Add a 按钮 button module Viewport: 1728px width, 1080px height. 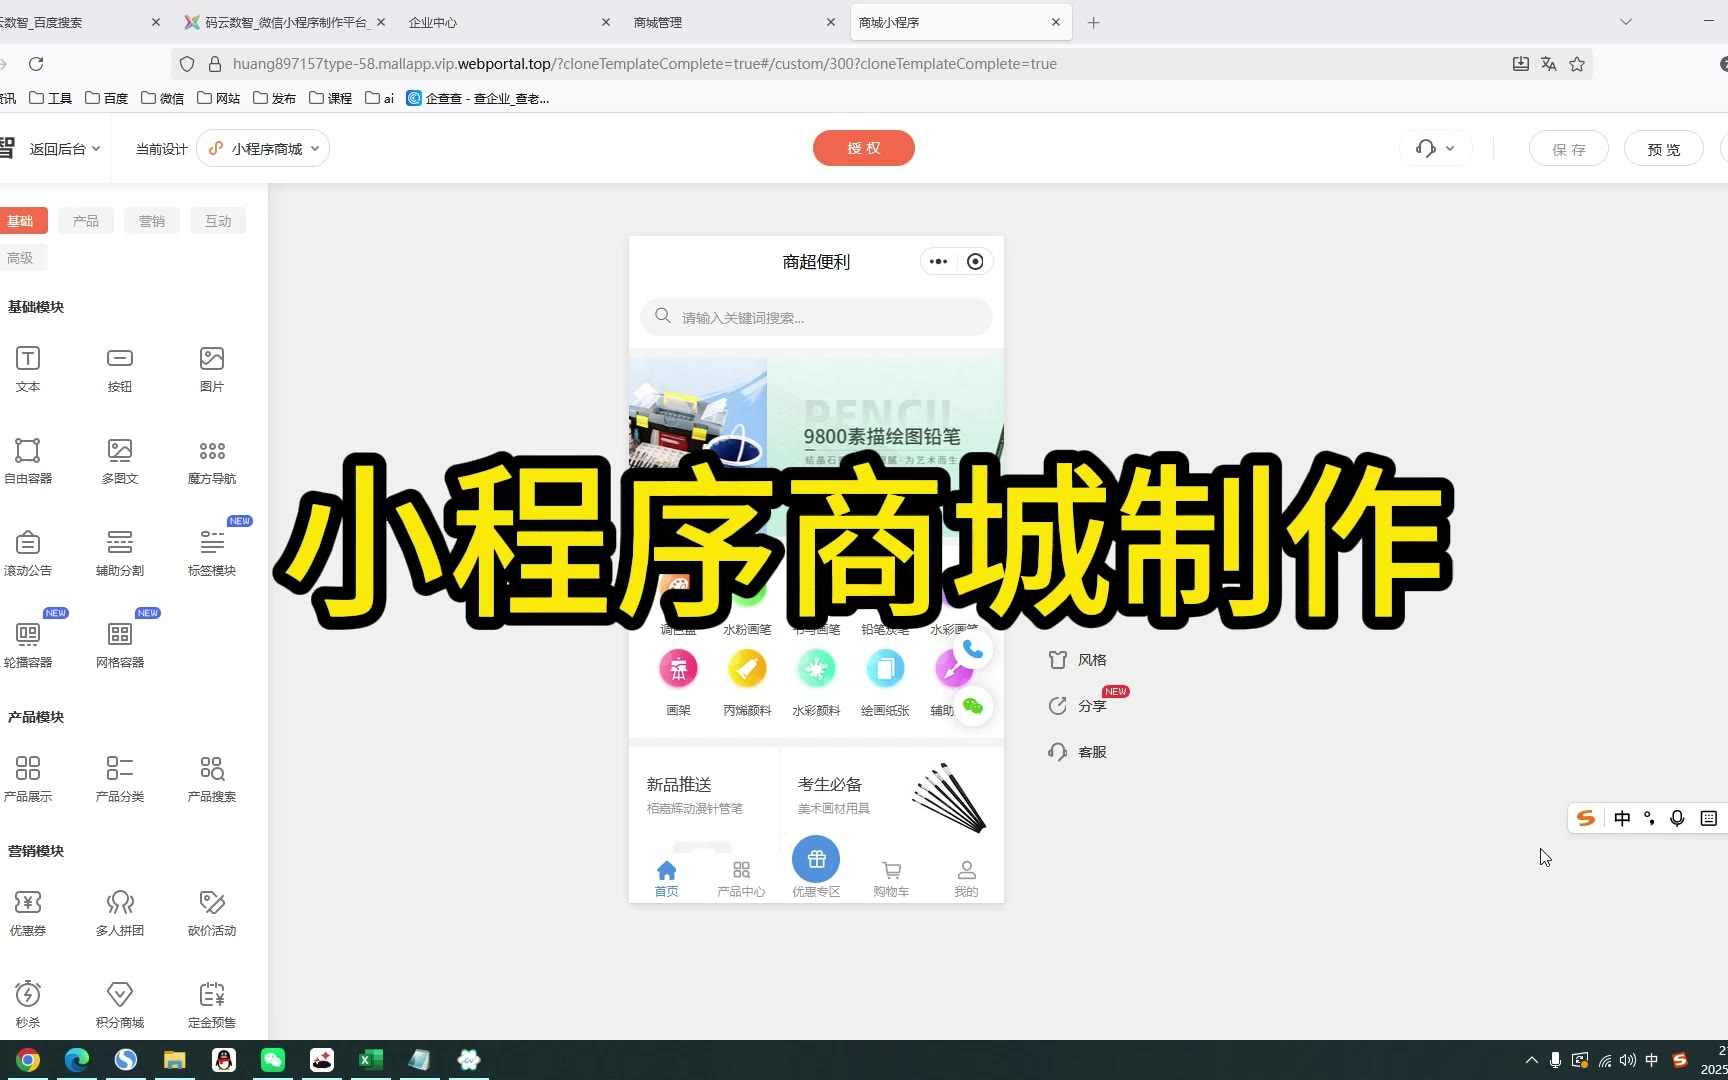[120, 369]
